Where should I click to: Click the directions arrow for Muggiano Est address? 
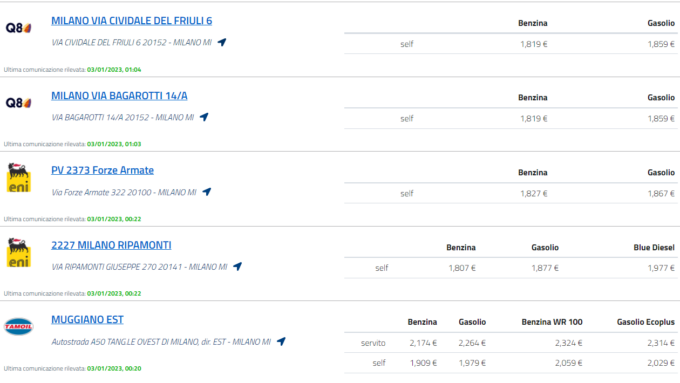281,341
